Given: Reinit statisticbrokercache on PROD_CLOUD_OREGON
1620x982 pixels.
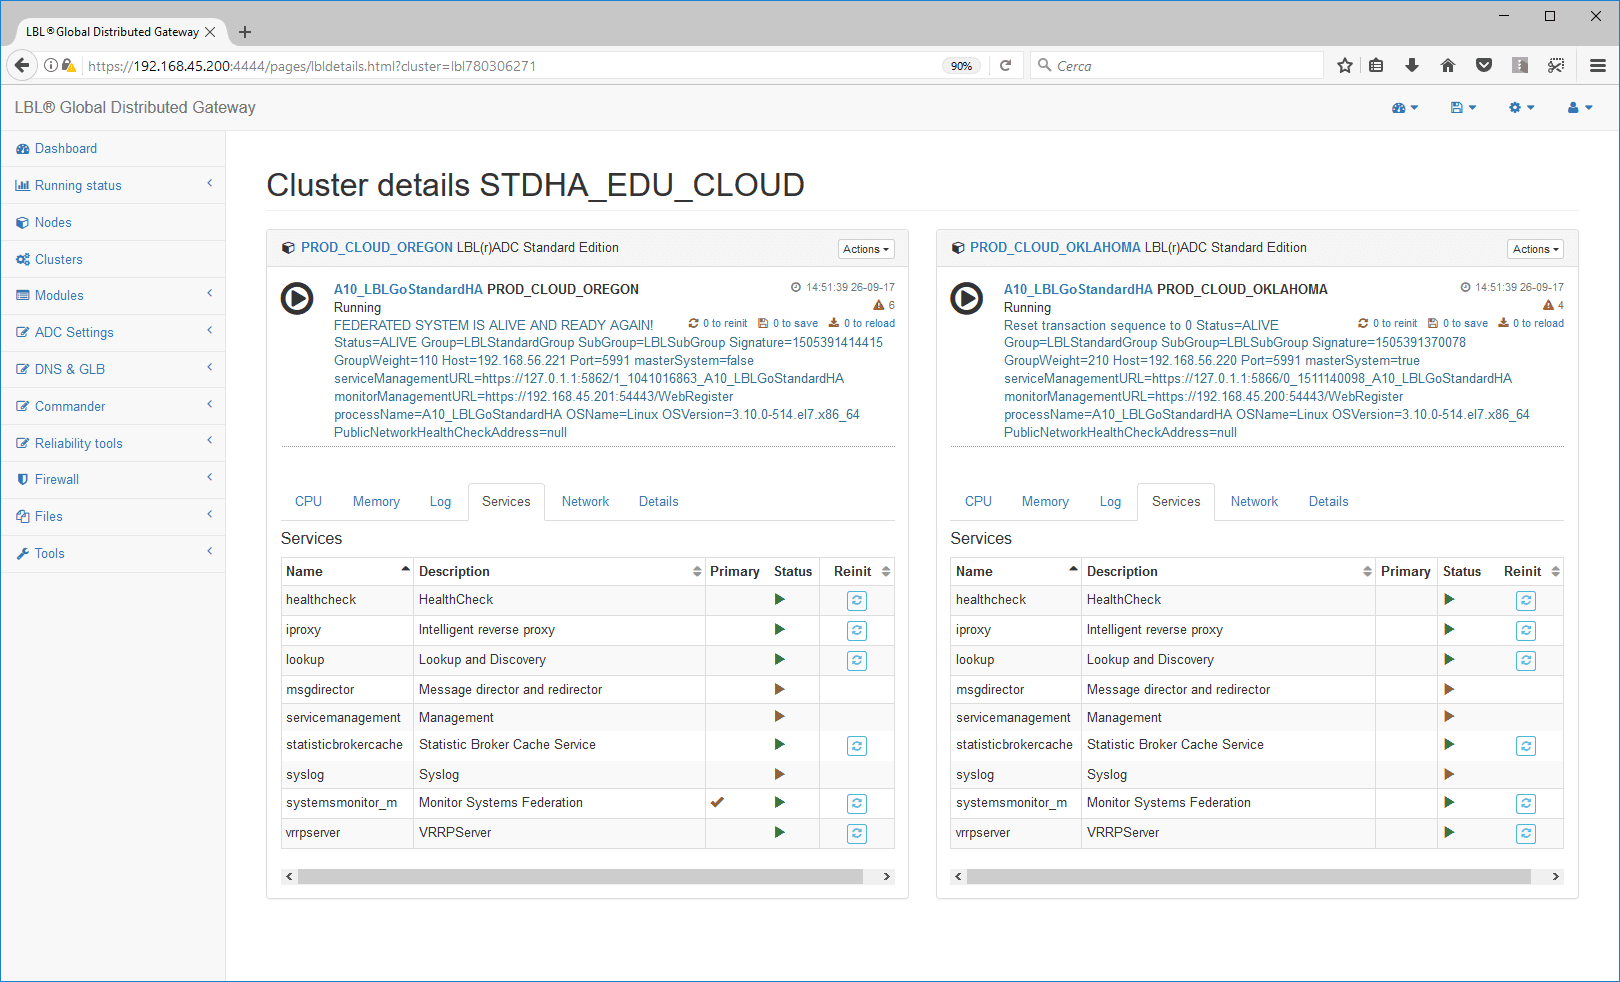Looking at the screenshot, I should 857,746.
